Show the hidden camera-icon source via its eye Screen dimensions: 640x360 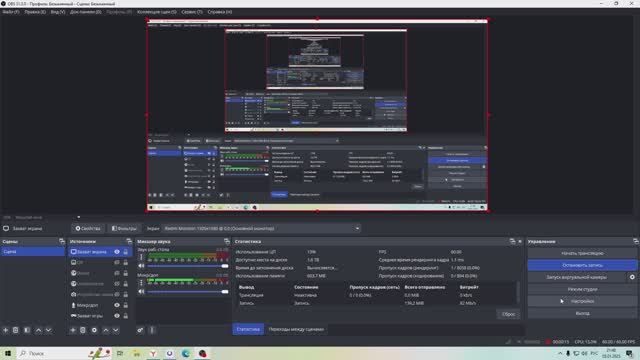117,294
